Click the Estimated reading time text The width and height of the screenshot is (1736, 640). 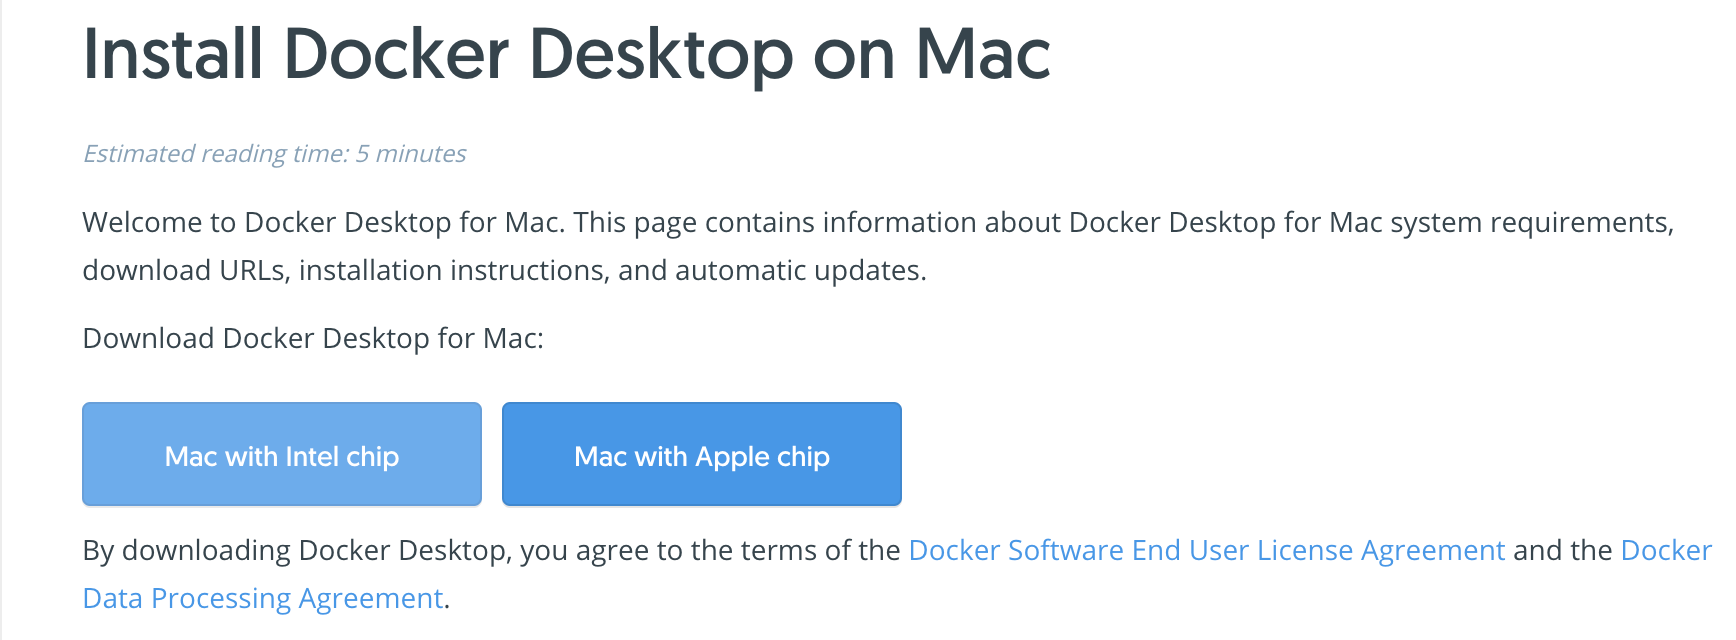point(274,153)
